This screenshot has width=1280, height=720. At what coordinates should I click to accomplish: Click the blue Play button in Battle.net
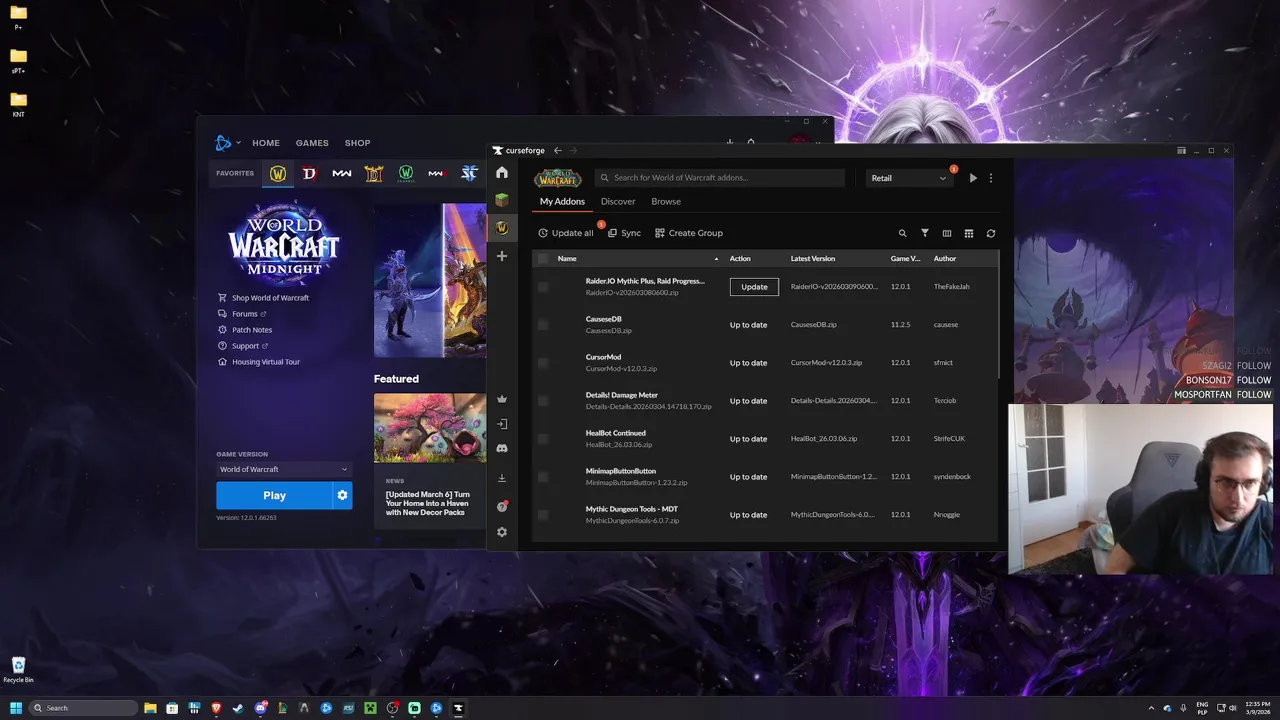274,495
